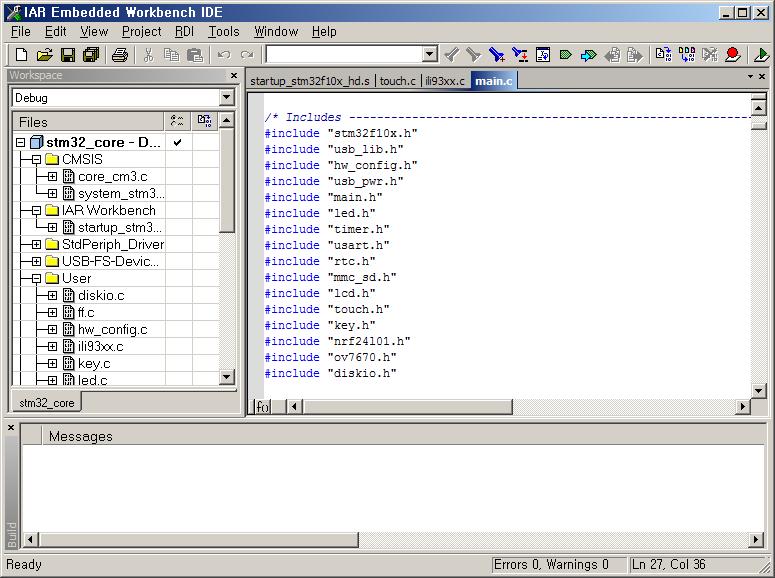Switch to touch.c editor tab

click(397, 81)
